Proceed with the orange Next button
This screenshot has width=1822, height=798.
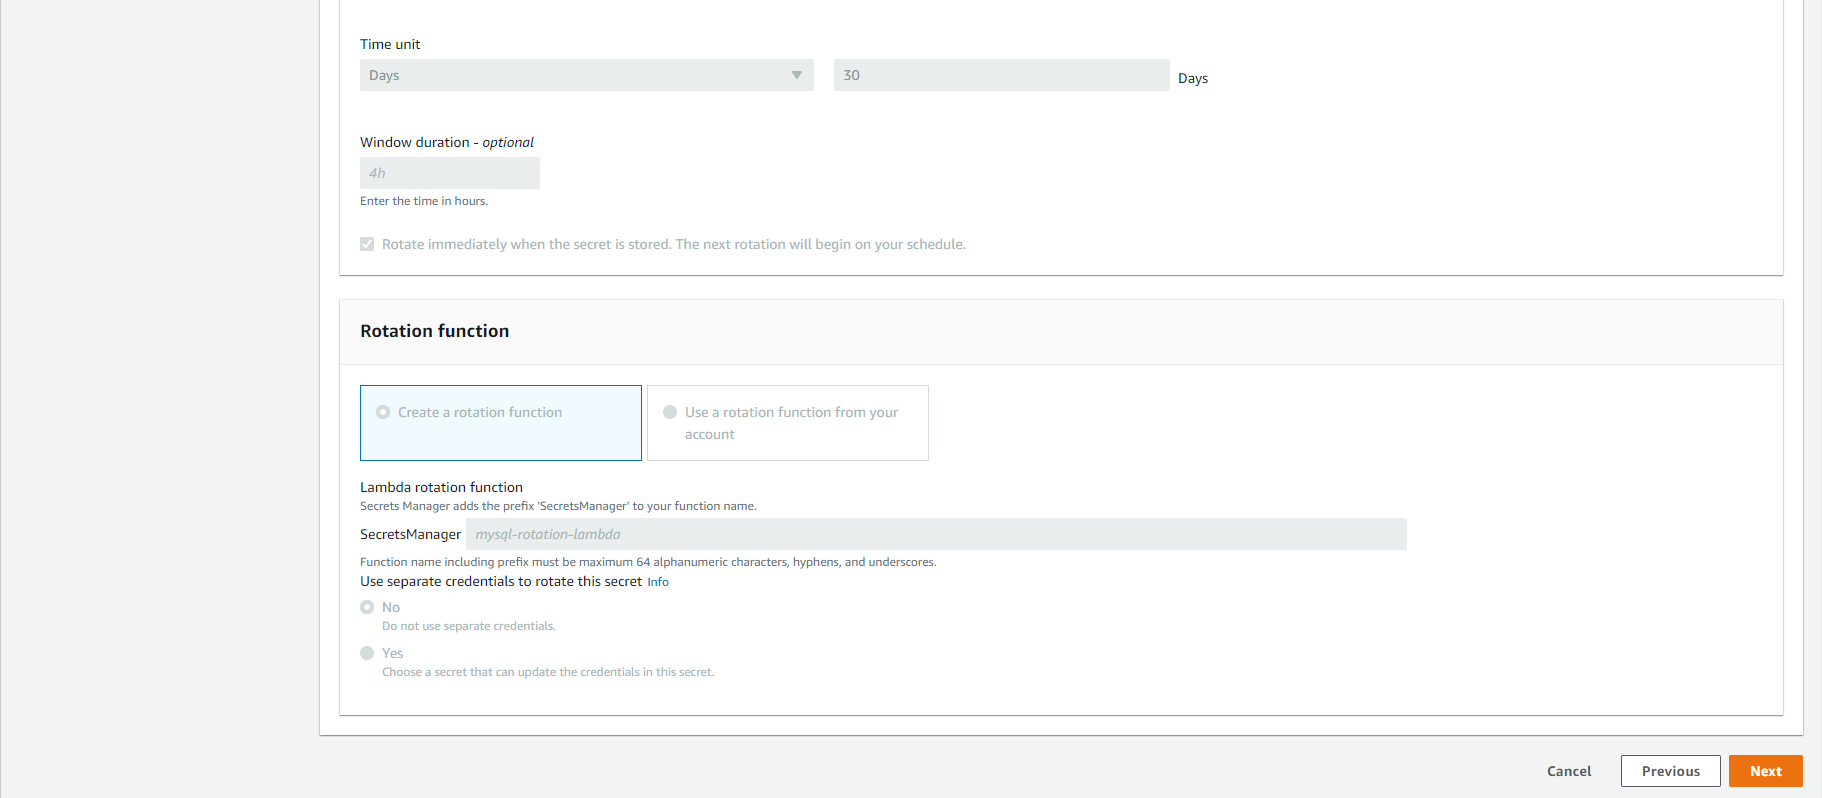[x=1765, y=771]
